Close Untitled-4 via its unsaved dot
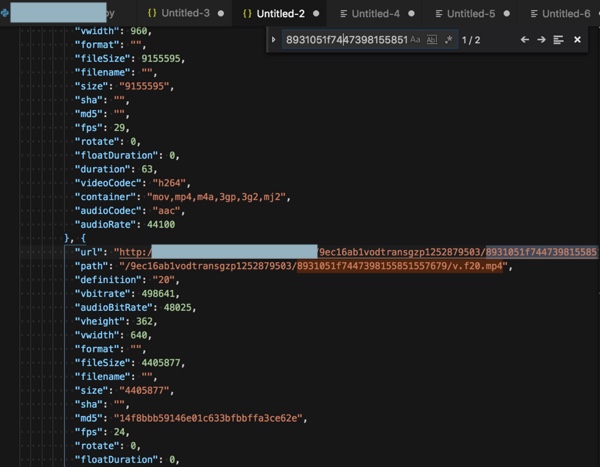The image size is (600, 467). click(411, 13)
